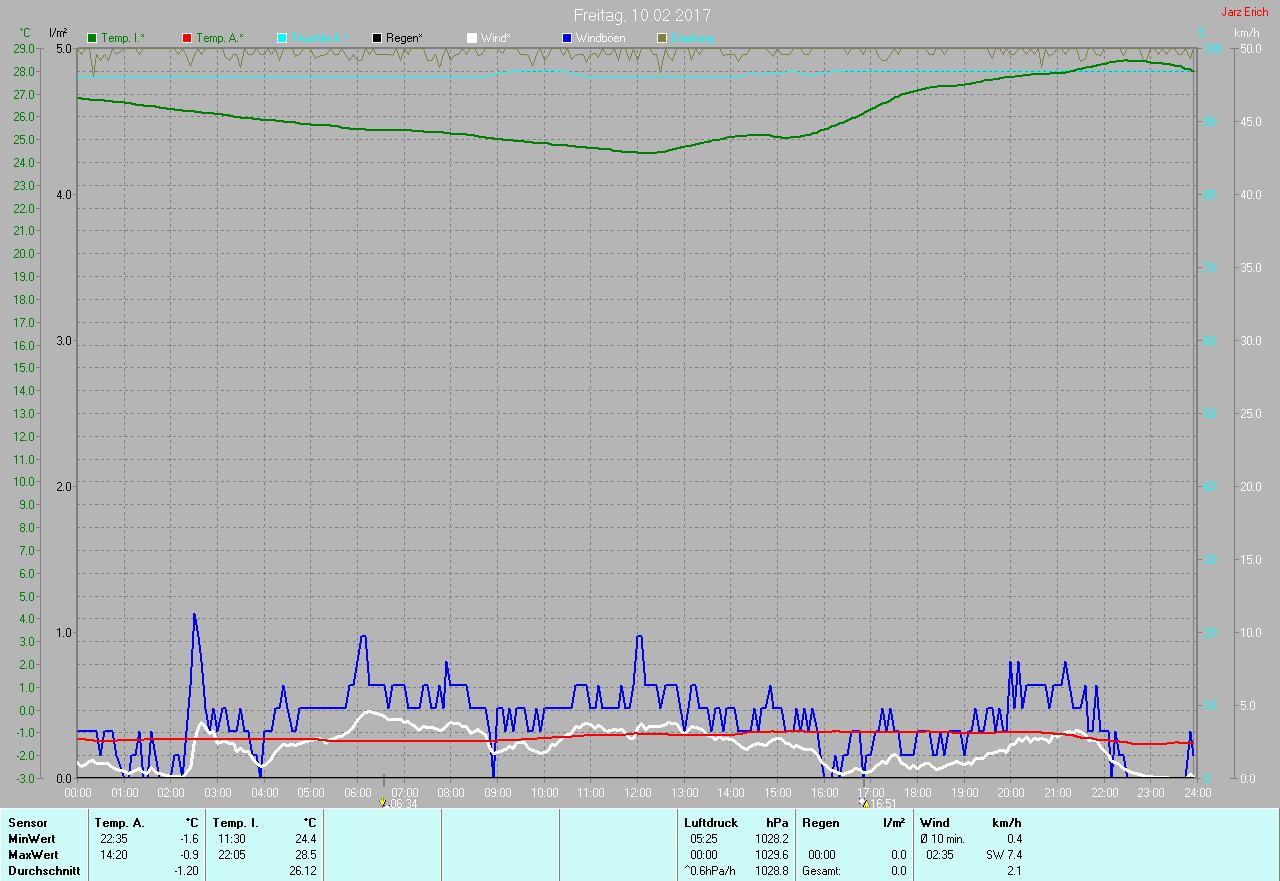Select the Durchschnitt row label
The height and width of the screenshot is (881, 1280).
point(43,871)
